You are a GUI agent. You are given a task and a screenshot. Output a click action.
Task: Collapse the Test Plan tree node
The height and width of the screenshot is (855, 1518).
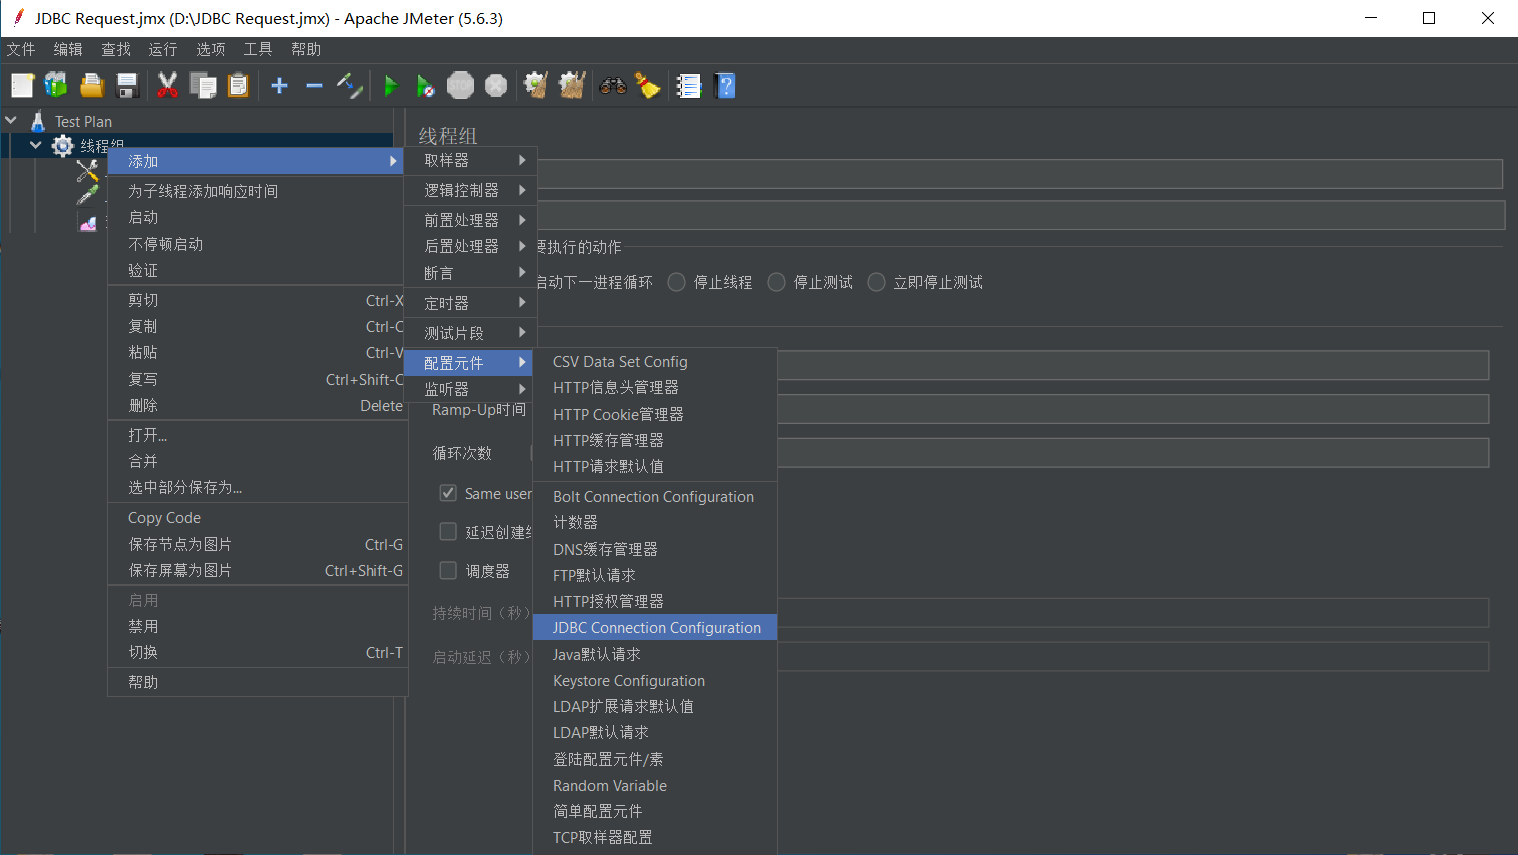12,121
